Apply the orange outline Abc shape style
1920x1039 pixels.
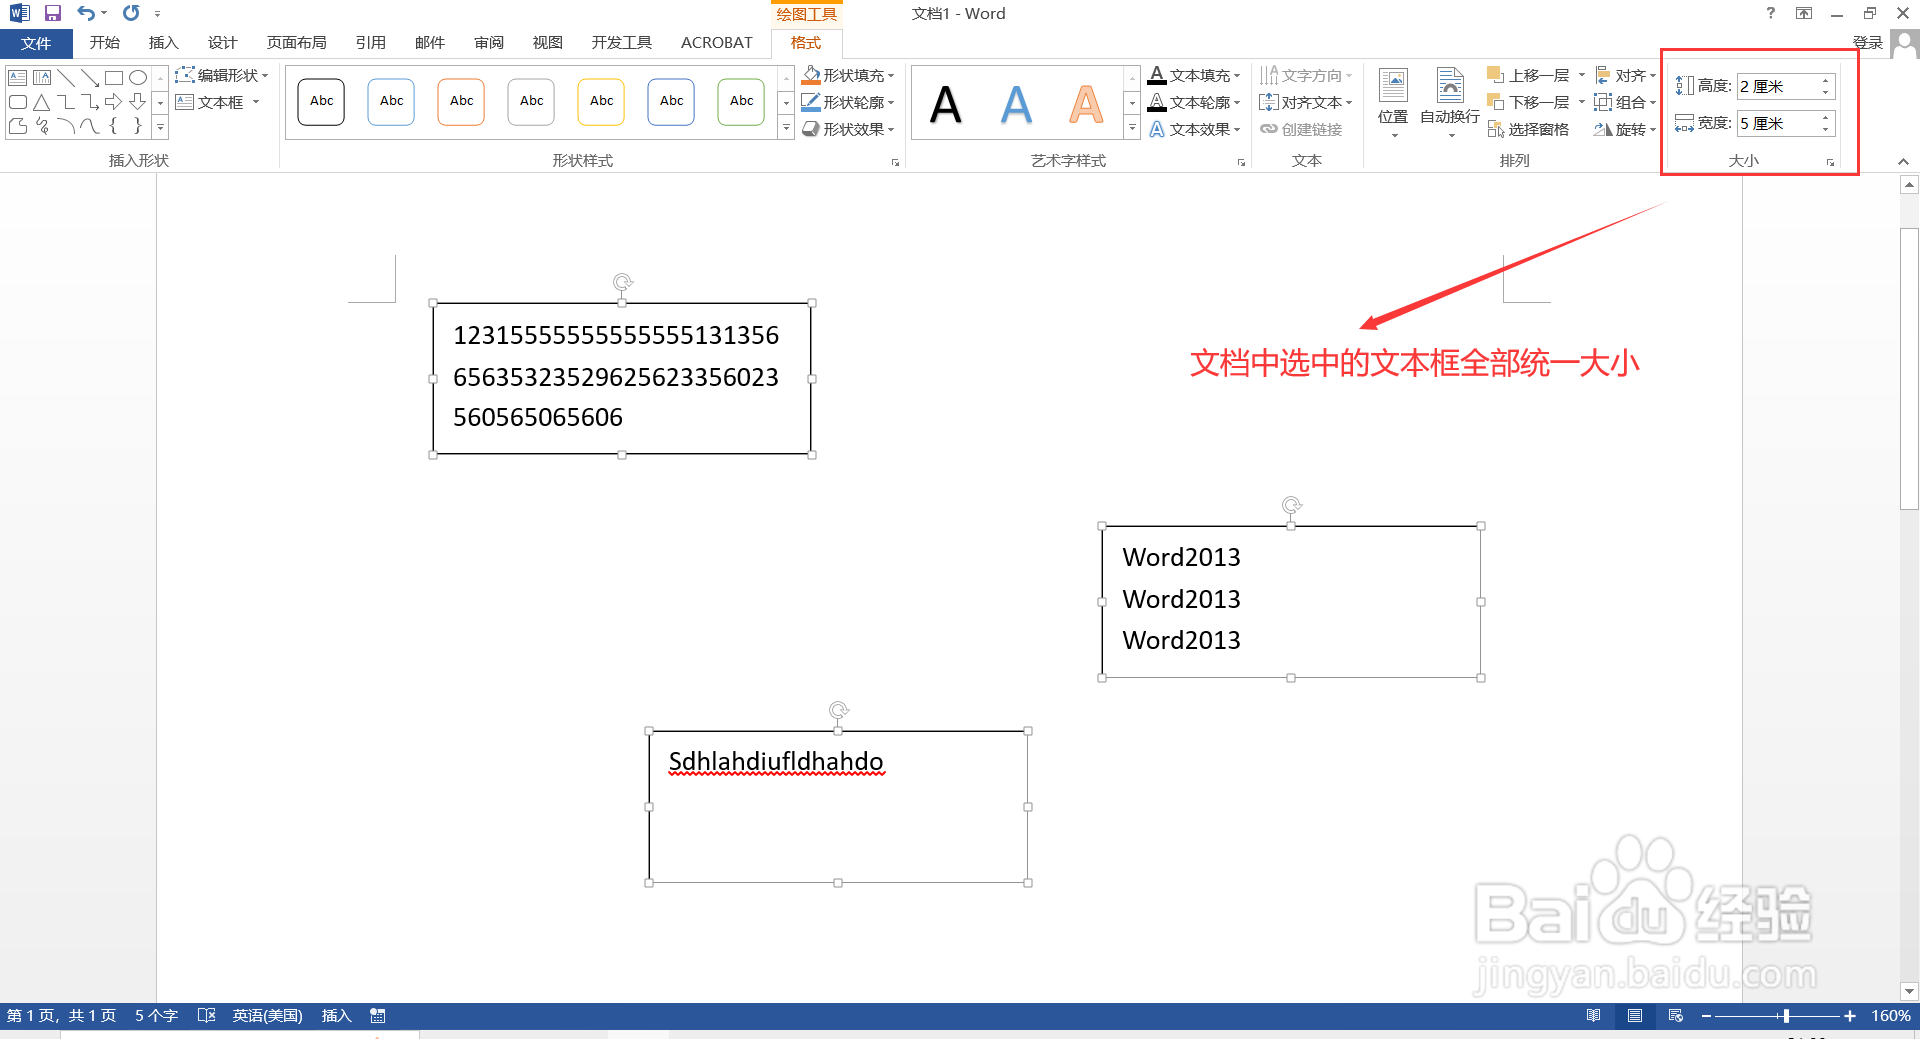click(x=461, y=102)
